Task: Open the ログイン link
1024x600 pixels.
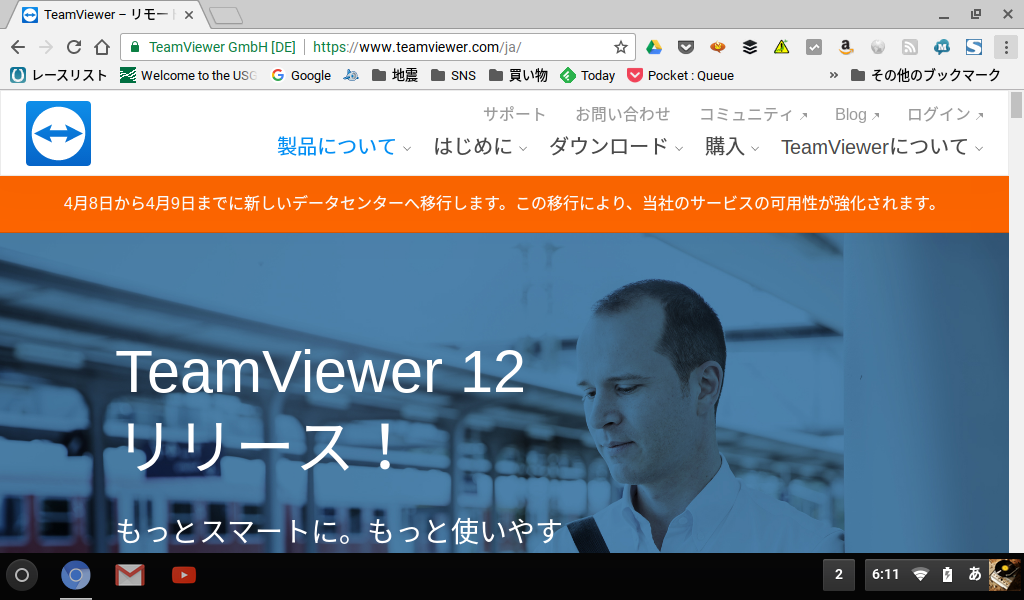Action: [945, 114]
